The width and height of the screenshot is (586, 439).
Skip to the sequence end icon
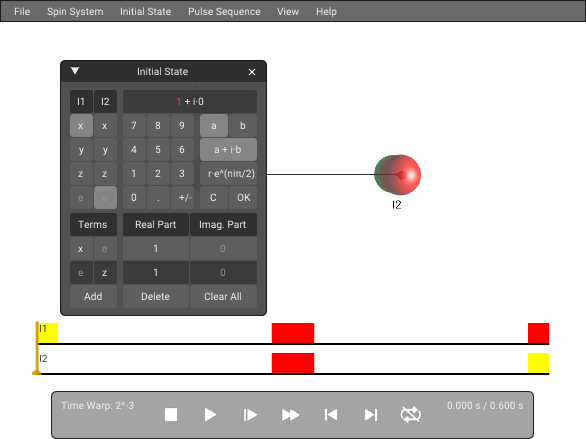pyautogui.click(x=371, y=415)
